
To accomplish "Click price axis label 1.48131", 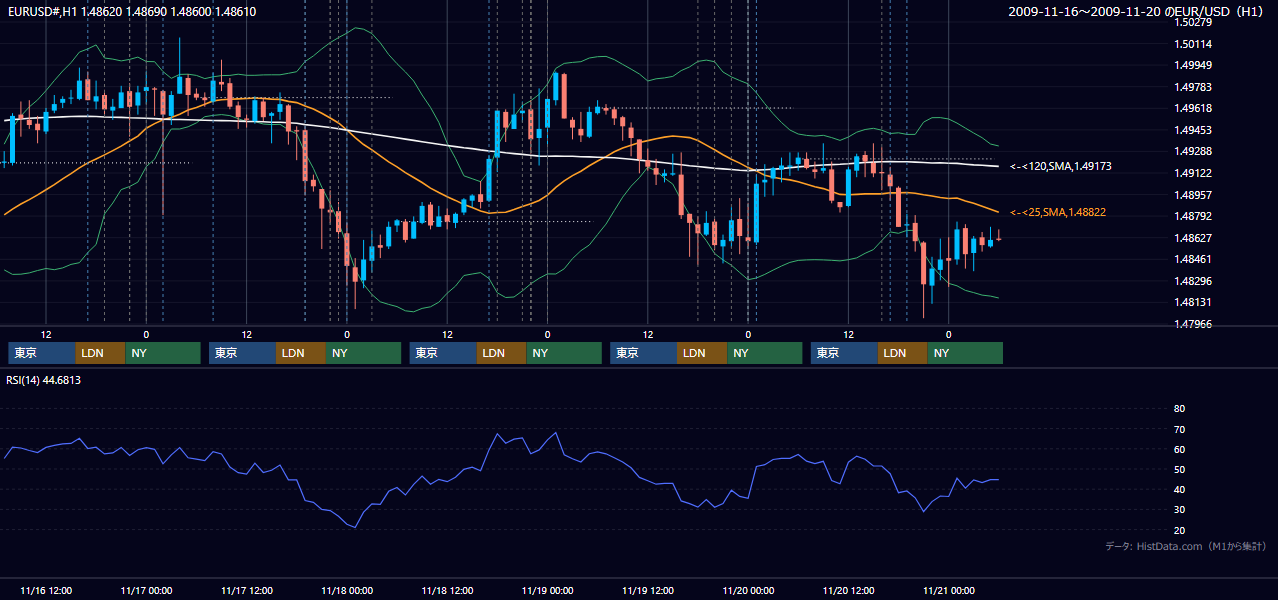I will pos(1193,302).
